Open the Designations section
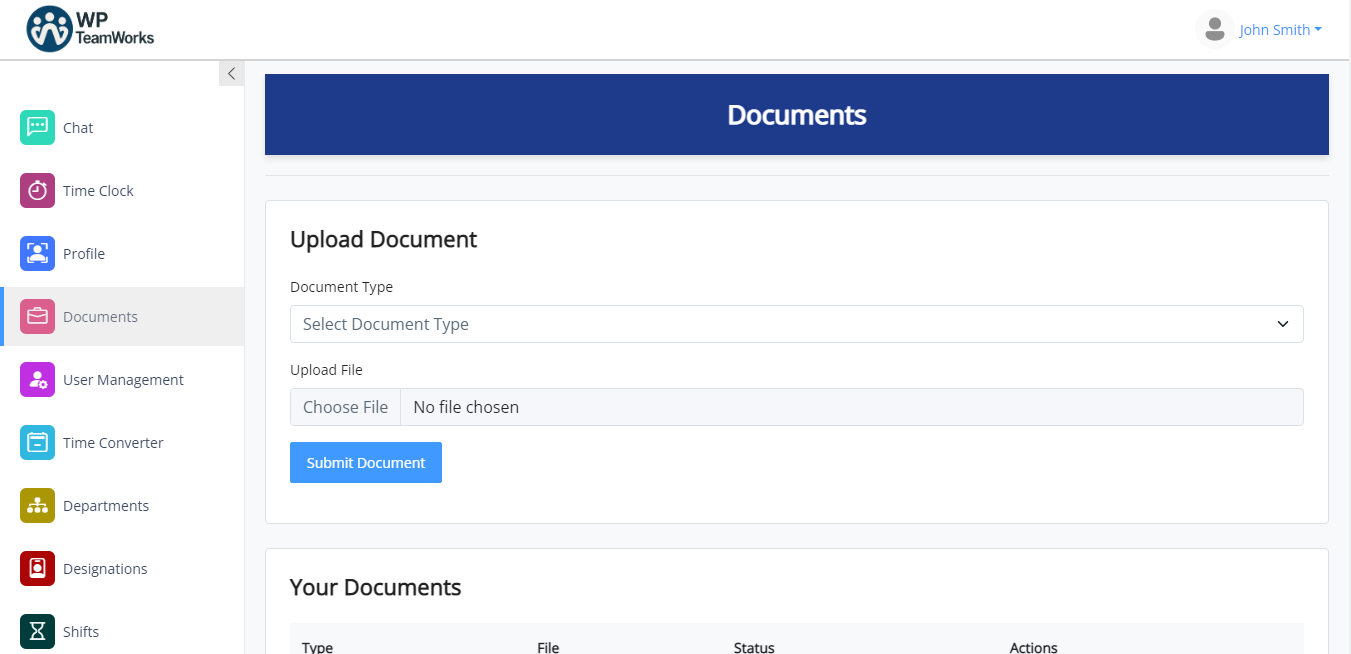Image resolution: width=1351 pixels, height=654 pixels. point(103,568)
